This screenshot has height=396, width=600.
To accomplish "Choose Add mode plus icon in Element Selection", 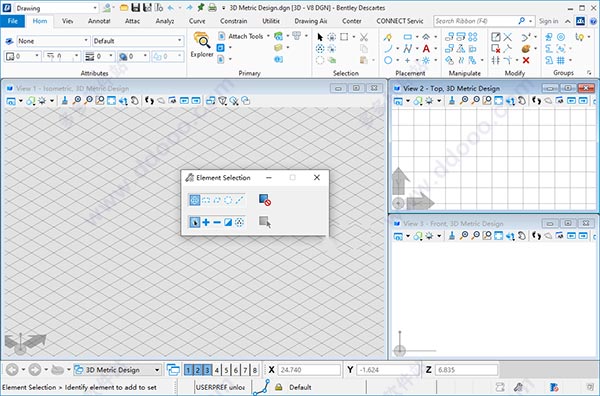I will coord(206,222).
